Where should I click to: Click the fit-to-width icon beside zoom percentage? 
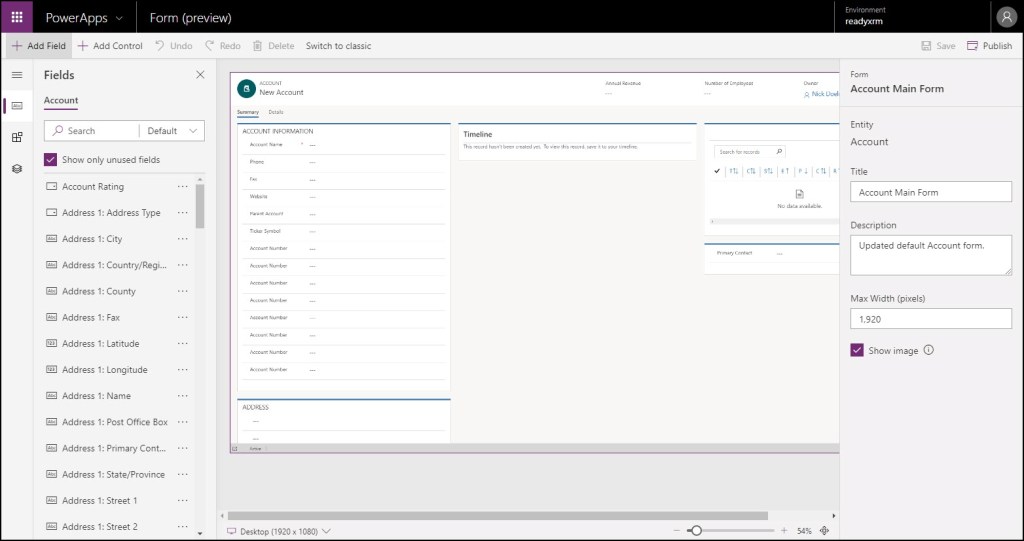click(825, 531)
